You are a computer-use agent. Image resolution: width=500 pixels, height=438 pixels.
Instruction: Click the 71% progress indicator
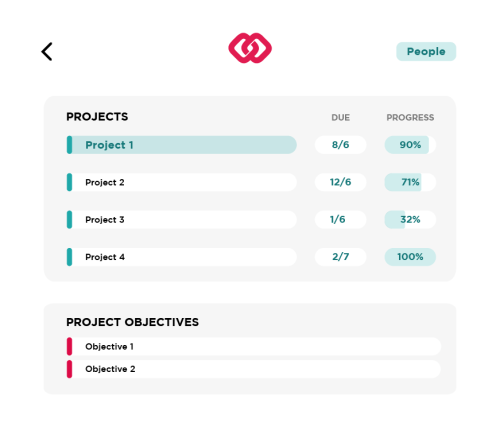(x=410, y=182)
